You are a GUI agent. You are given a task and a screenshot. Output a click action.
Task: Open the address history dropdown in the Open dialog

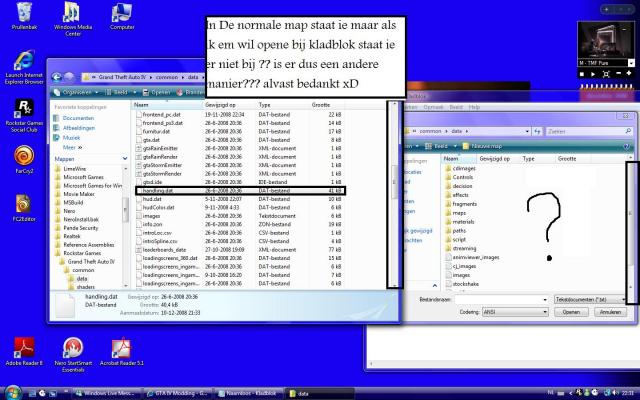click(527, 131)
